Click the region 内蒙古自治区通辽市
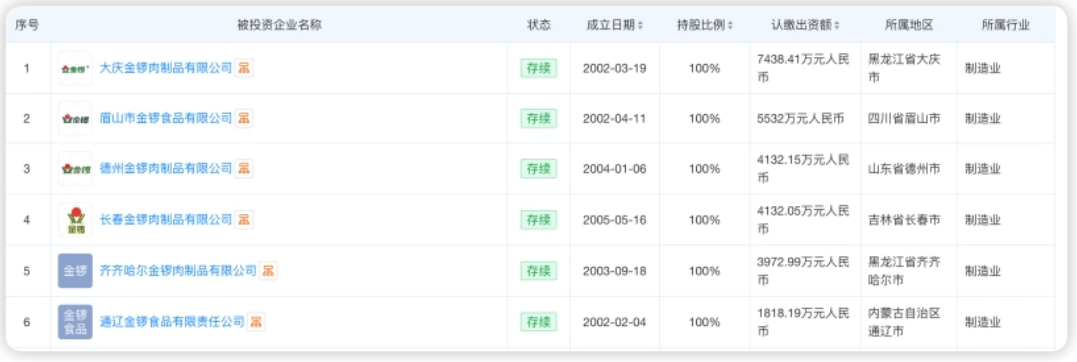The image size is (1077, 362). 905,321
